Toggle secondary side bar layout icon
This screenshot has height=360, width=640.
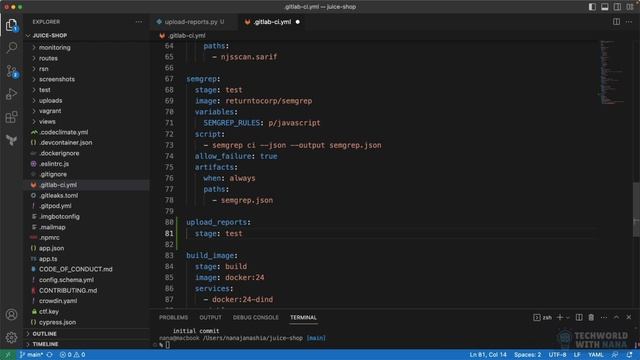(x=617, y=7)
